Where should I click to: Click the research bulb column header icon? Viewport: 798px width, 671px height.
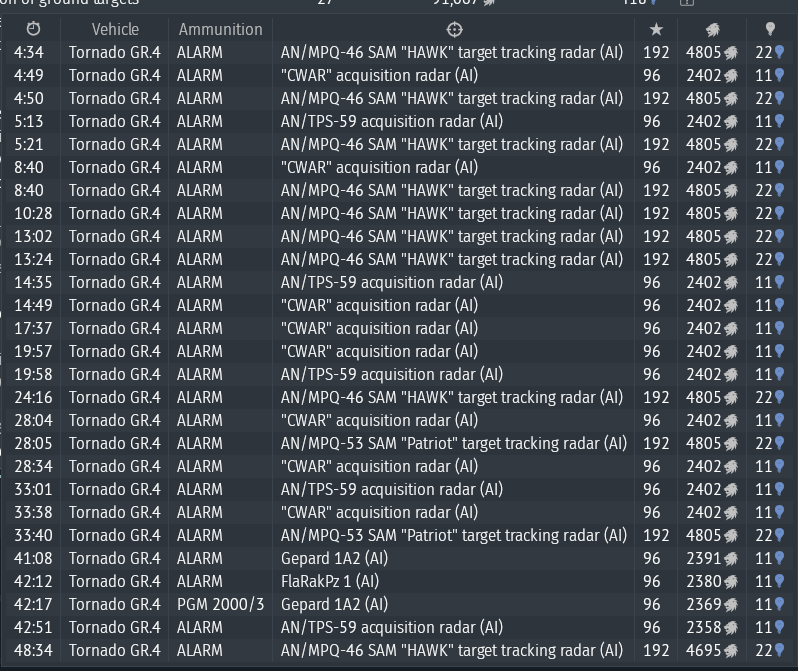point(770,29)
